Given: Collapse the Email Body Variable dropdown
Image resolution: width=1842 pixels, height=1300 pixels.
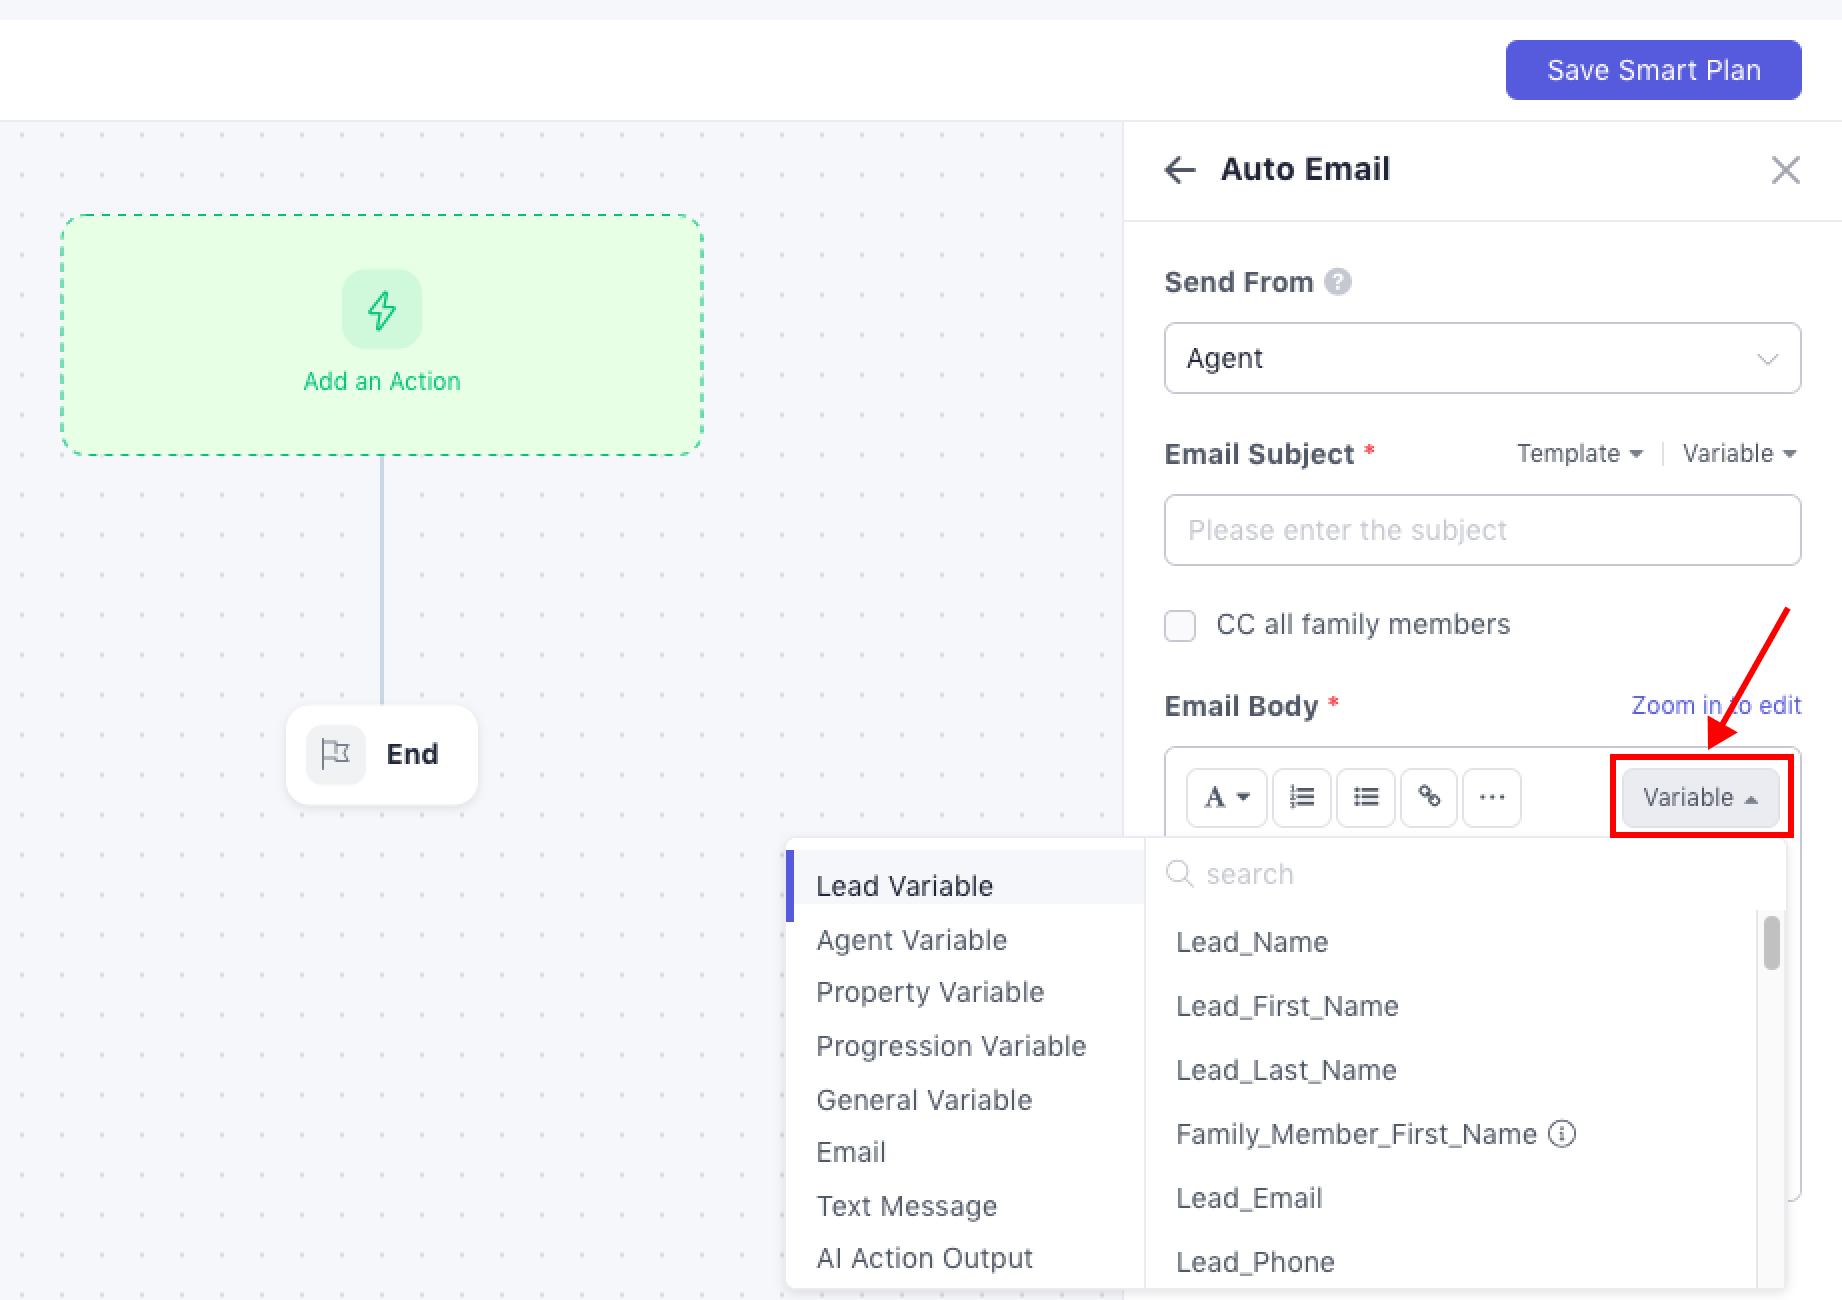Looking at the screenshot, I should click(1699, 797).
